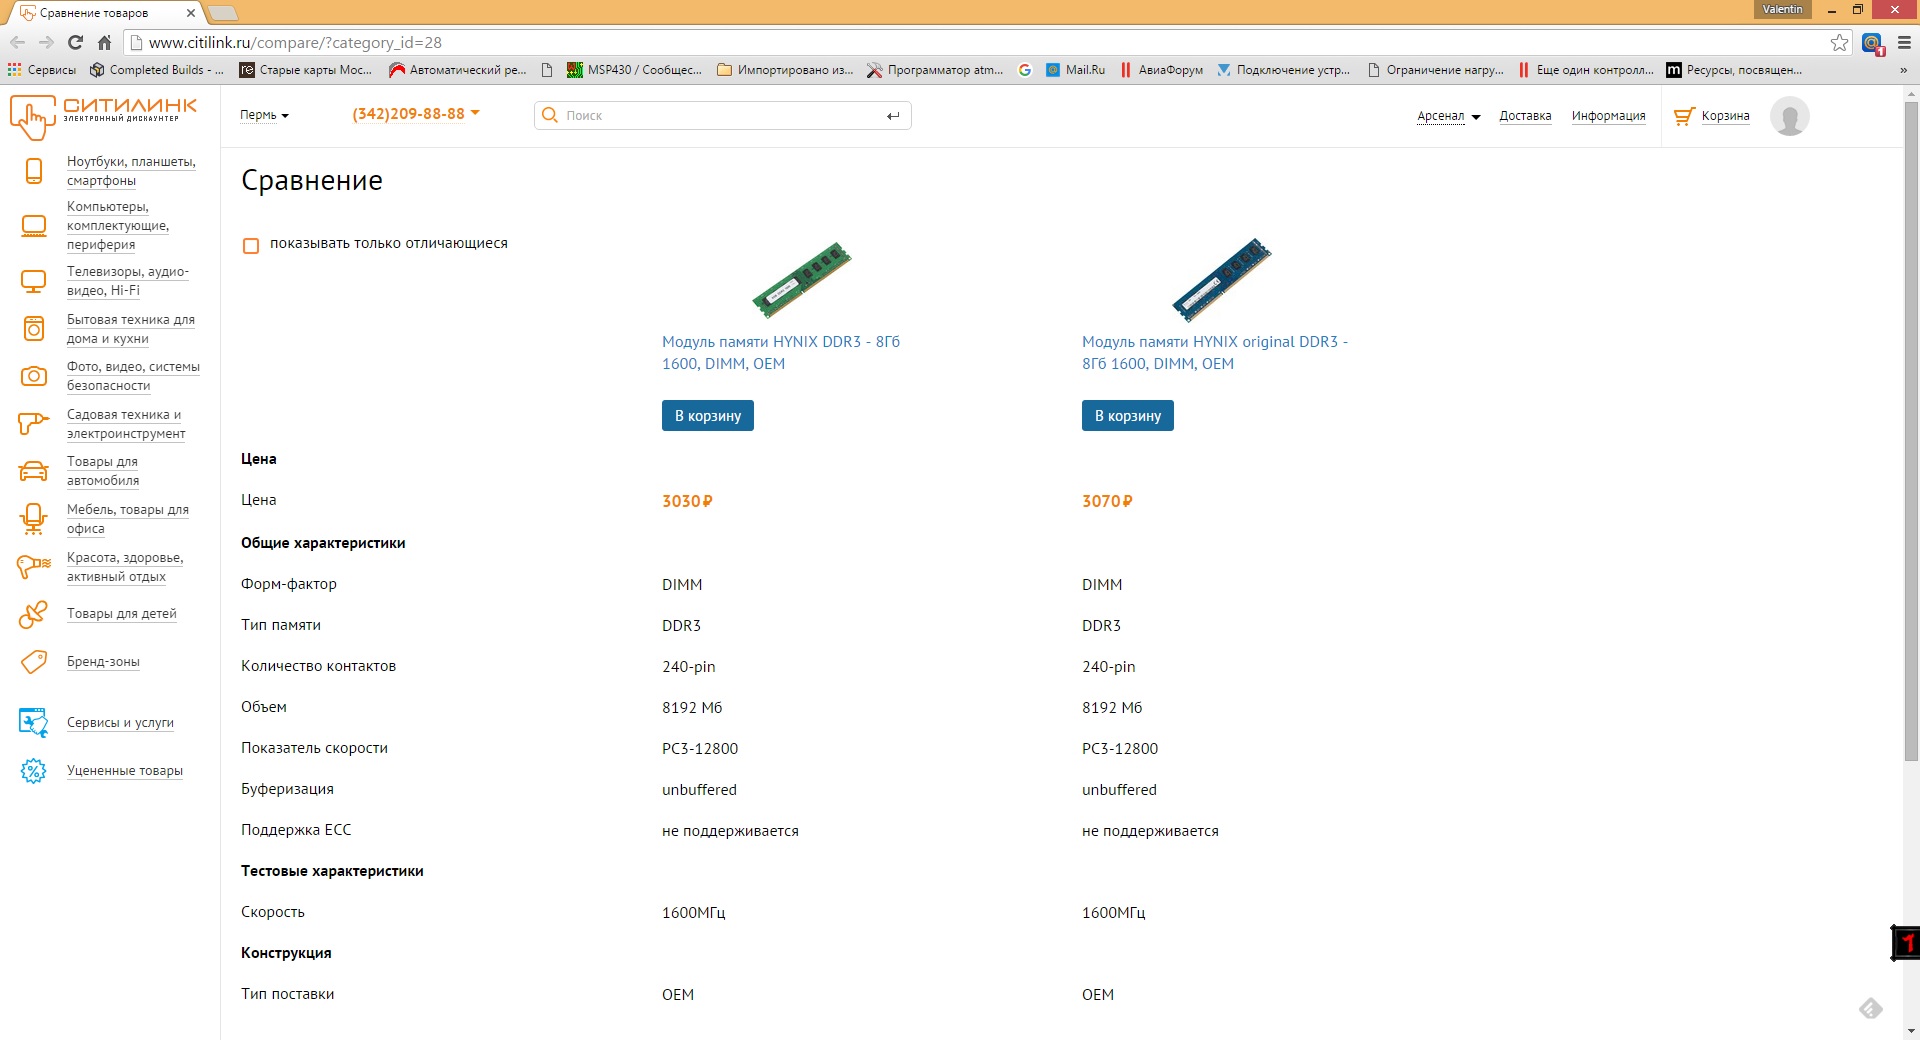The image size is (1920, 1040).
Task: Open the 'Completed Builds' bookmark
Action: [x=157, y=70]
